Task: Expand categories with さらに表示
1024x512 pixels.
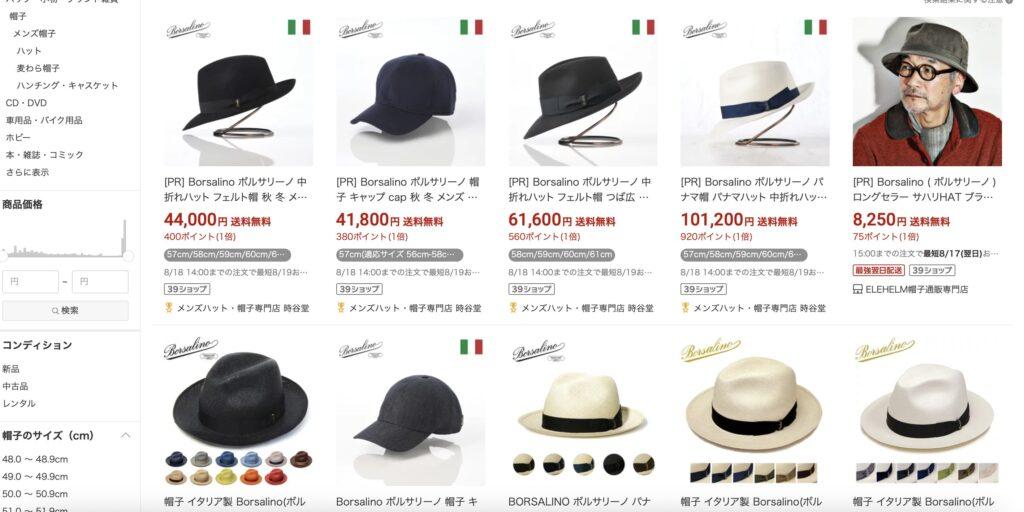Action: pyautogui.click(x=27, y=172)
